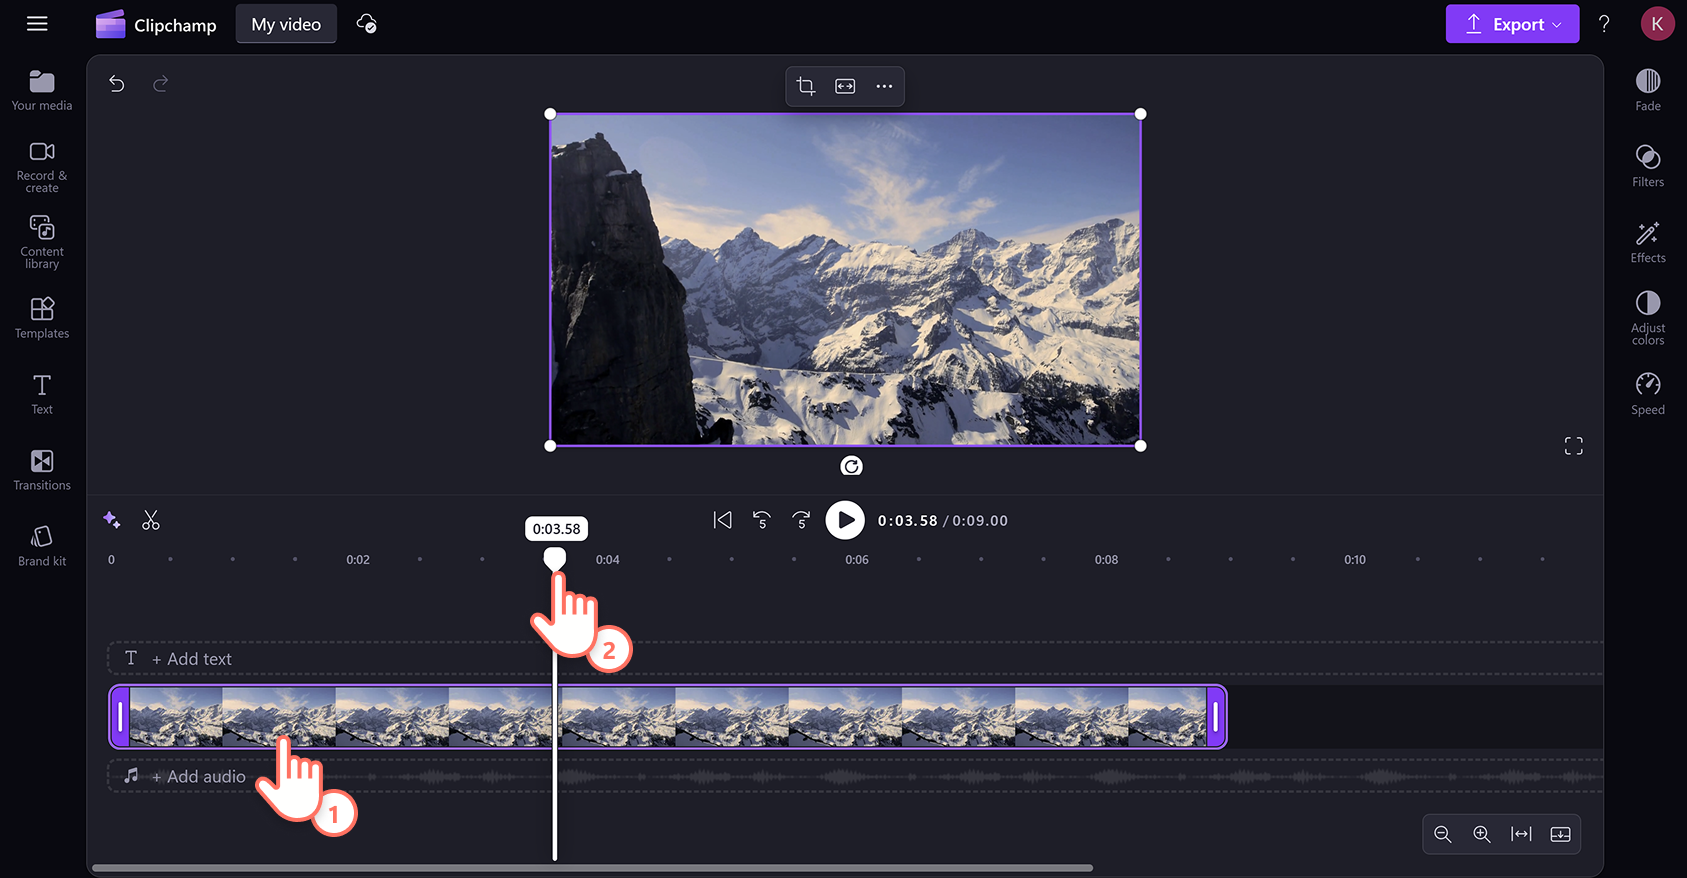Toggle the main hamburger menu

(x=37, y=24)
